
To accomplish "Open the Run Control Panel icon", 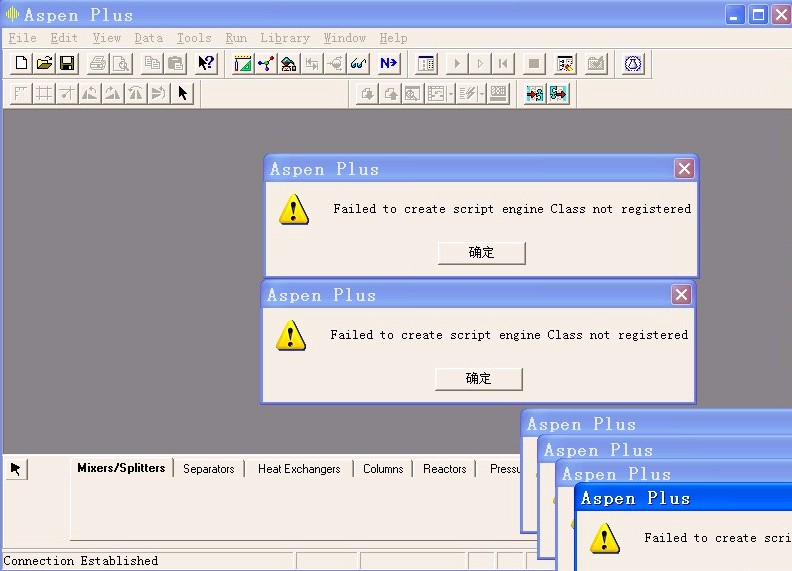I will point(426,64).
